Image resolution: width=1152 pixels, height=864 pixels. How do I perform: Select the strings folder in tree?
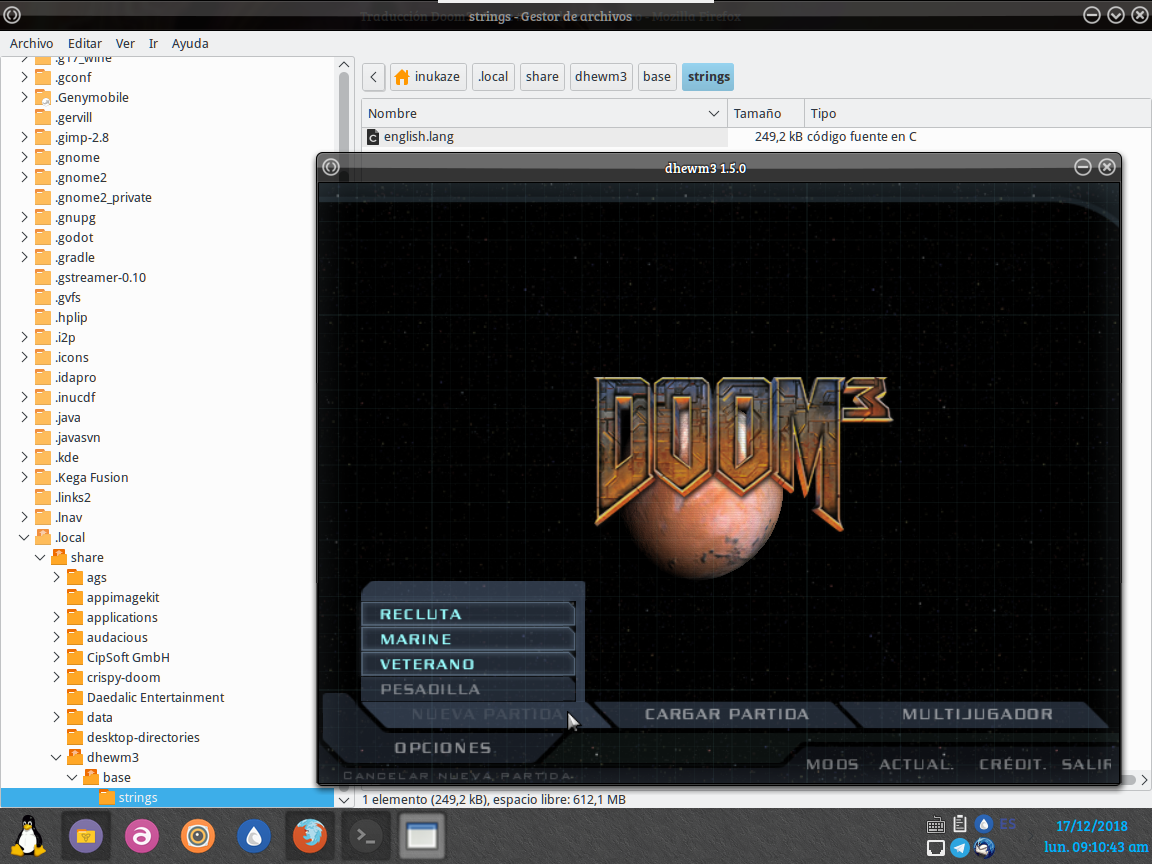(x=168, y=797)
